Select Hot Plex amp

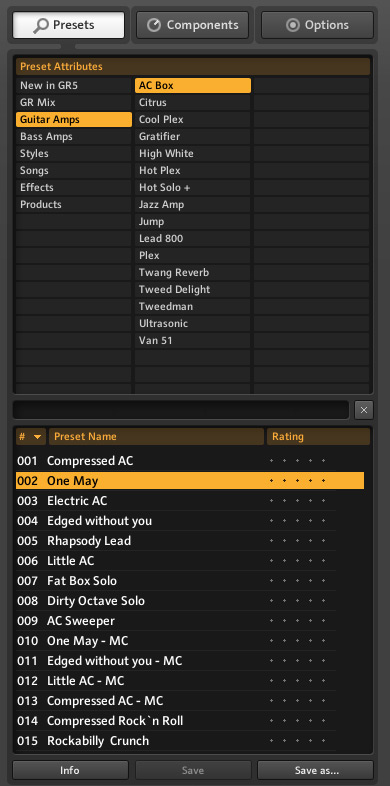(x=192, y=171)
